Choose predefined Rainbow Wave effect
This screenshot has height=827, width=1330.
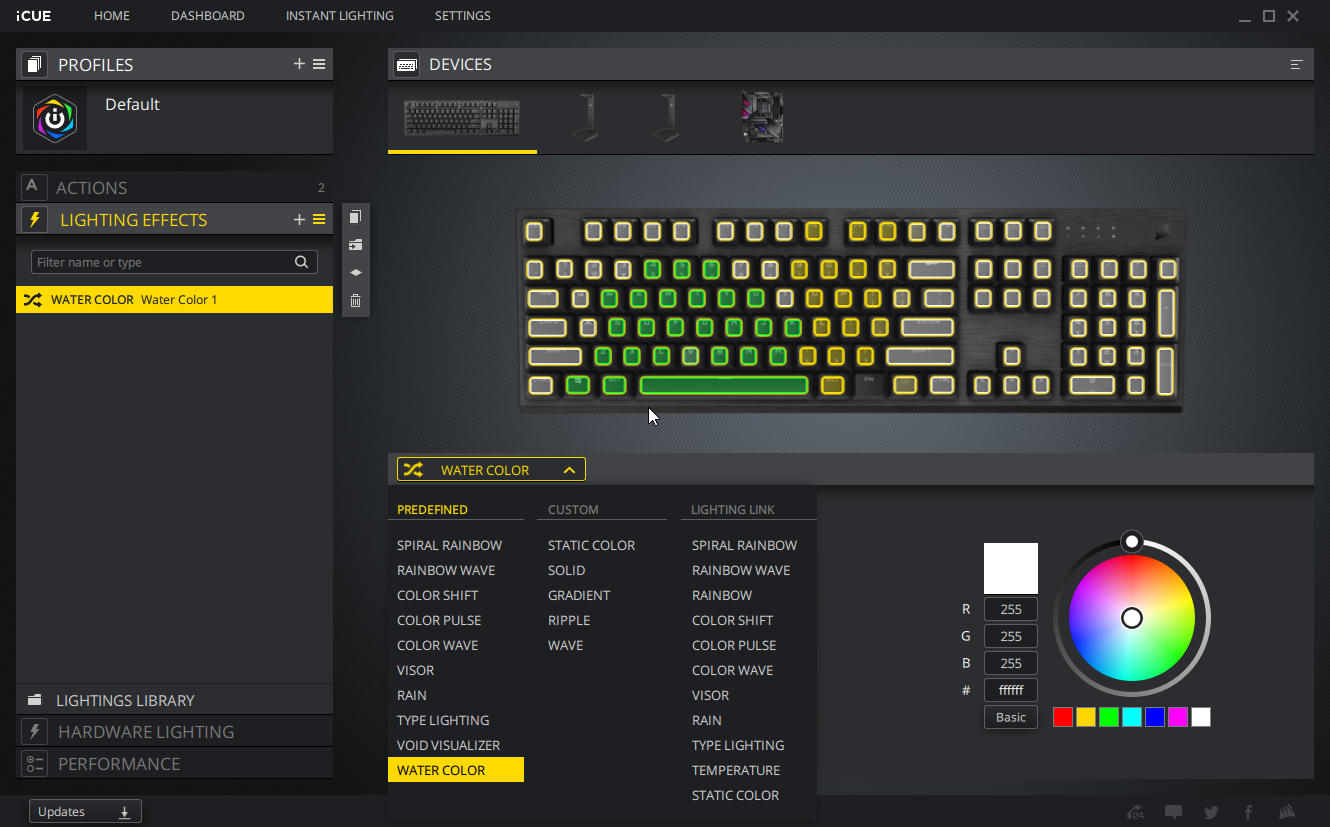[446, 570]
